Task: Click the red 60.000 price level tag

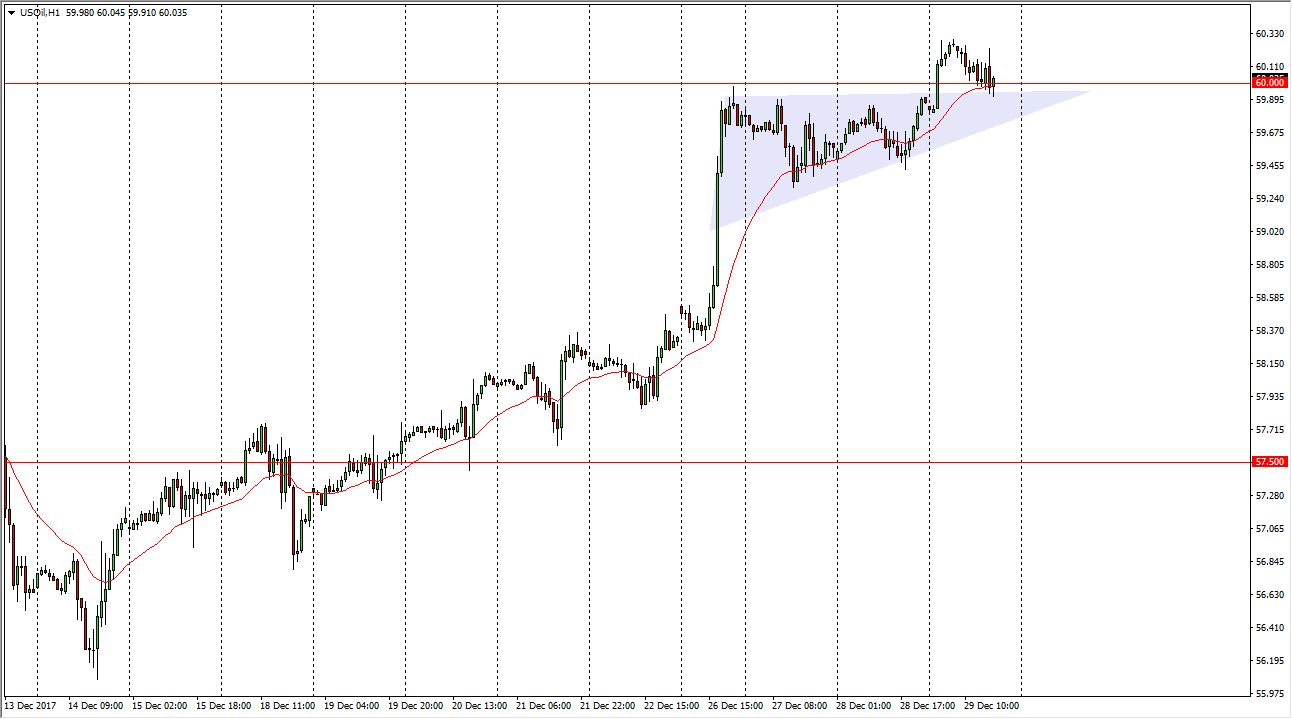Action: pyautogui.click(x=1268, y=84)
